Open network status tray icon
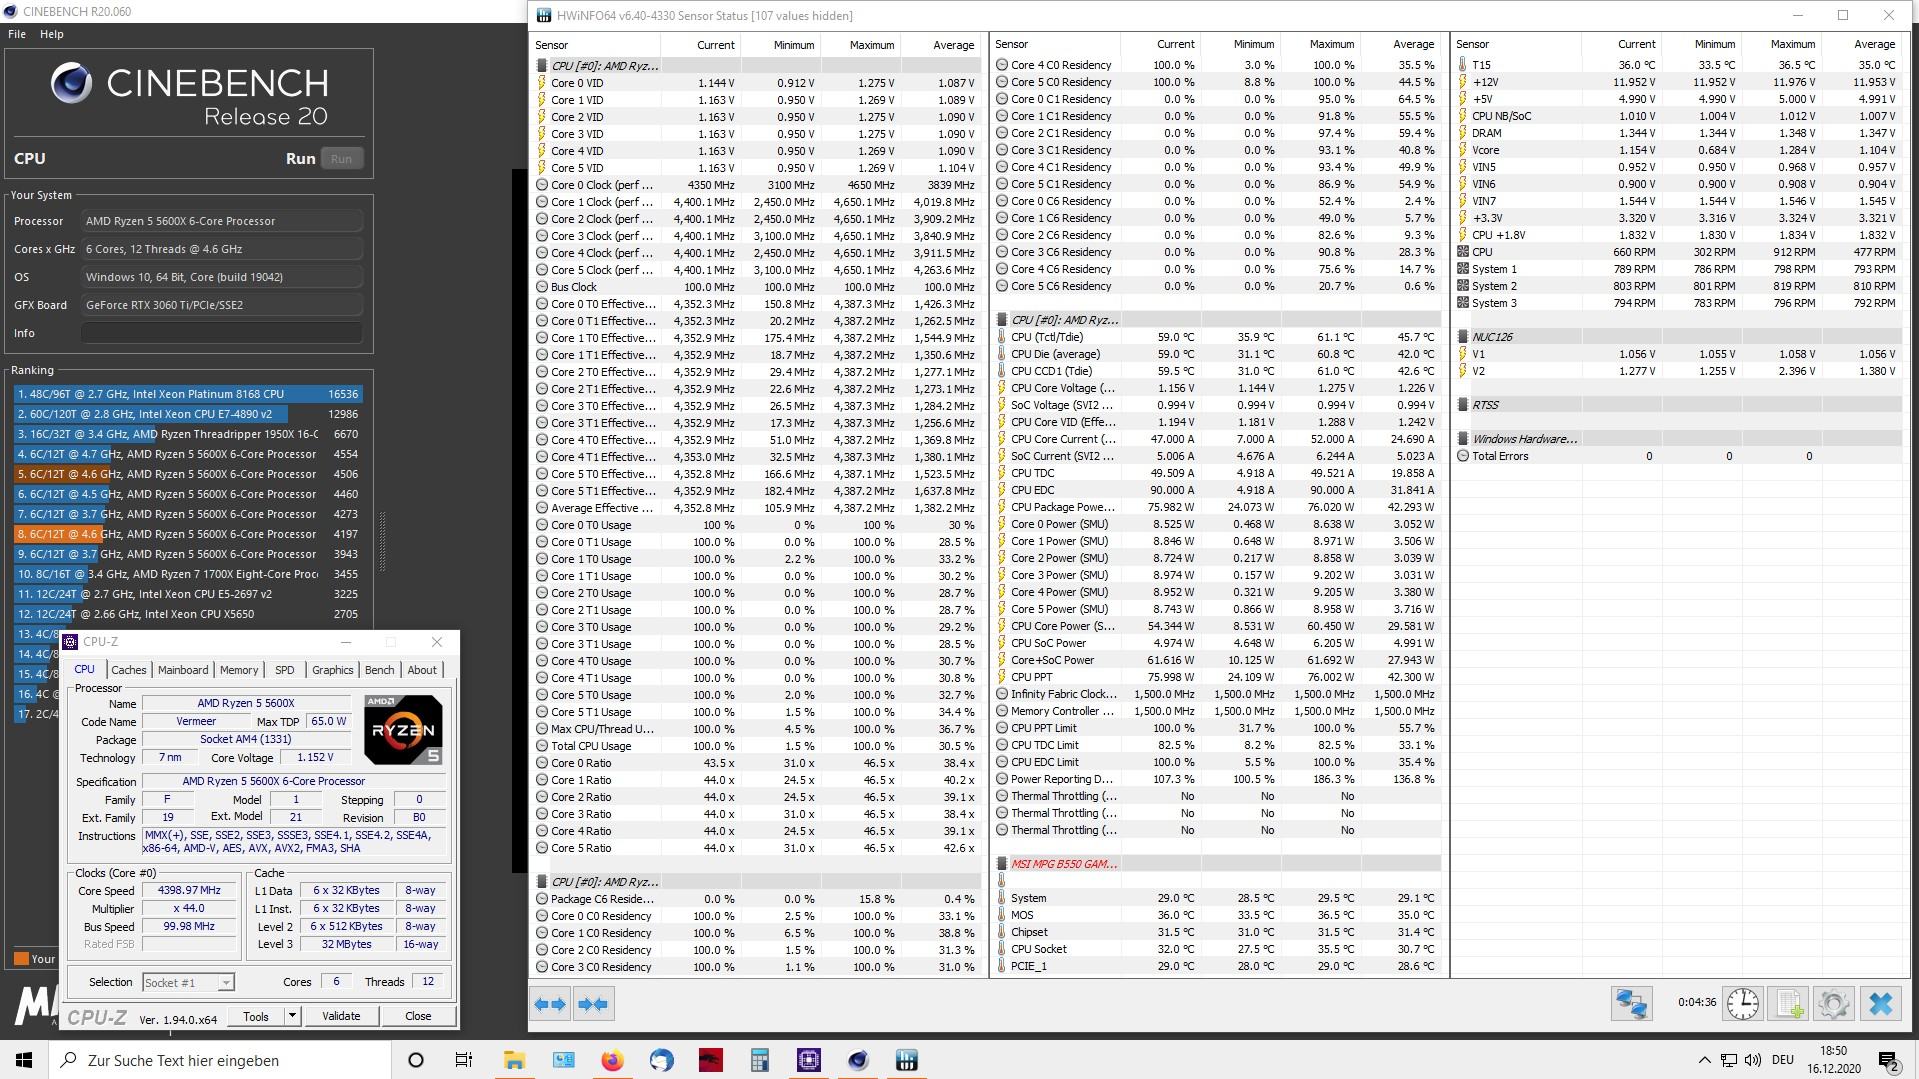This screenshot has width=1919, height=1079. [x=1729, y=1060]
